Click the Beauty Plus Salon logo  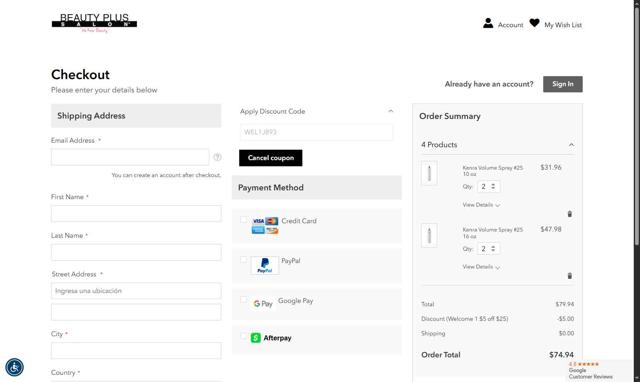coord(94,23)
